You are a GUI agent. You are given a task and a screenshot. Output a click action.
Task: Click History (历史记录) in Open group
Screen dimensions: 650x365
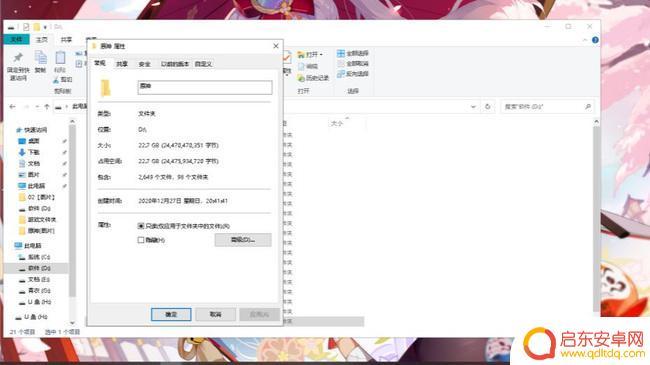(313, 78)
